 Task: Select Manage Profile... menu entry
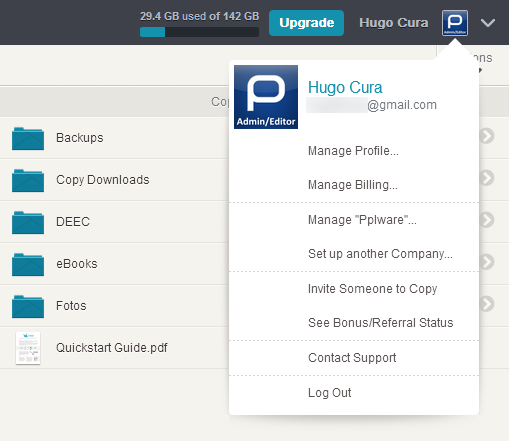[353, 151]
